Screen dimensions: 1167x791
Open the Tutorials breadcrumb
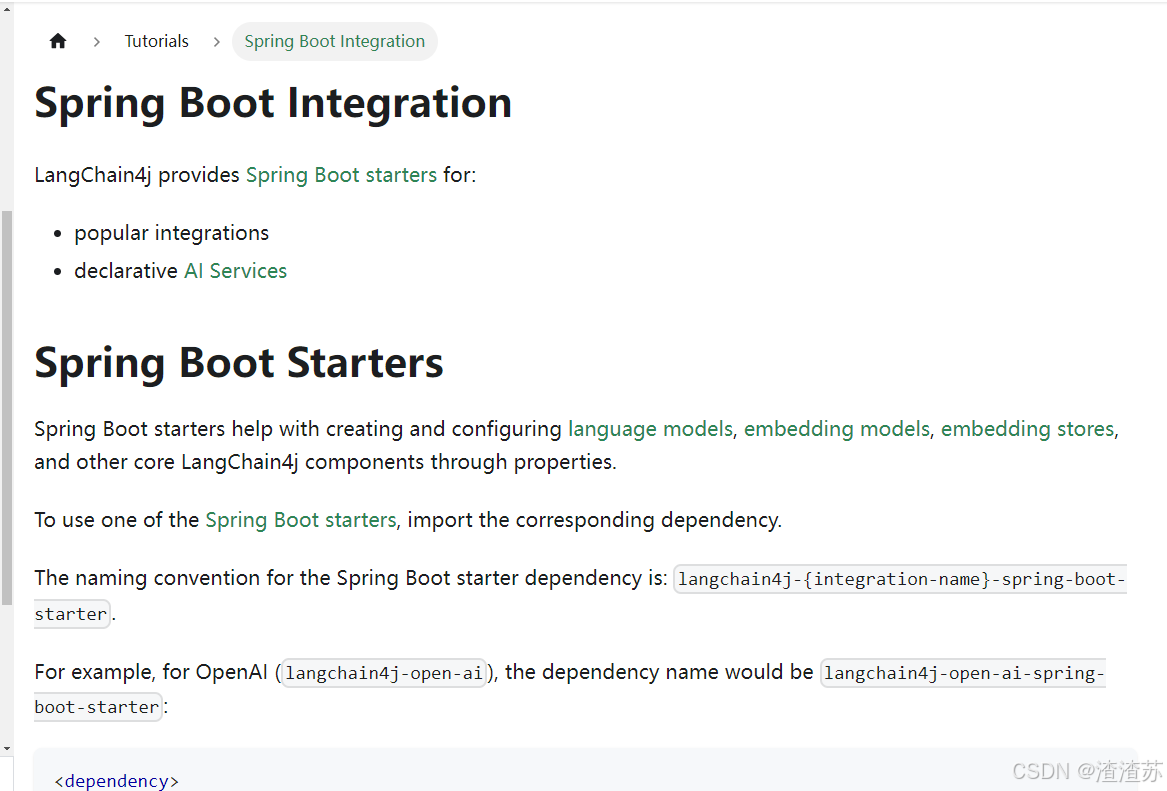tap(156, 41)
